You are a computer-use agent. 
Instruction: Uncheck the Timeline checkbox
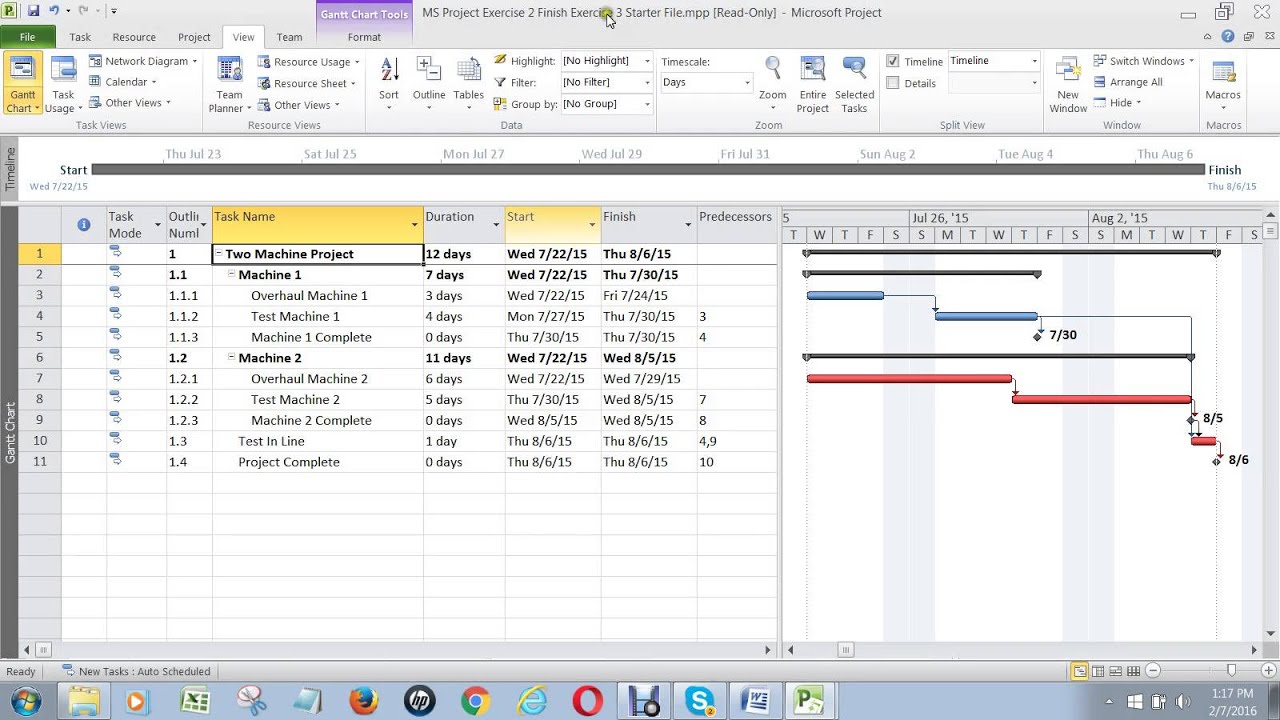click(x=893, y=61)
